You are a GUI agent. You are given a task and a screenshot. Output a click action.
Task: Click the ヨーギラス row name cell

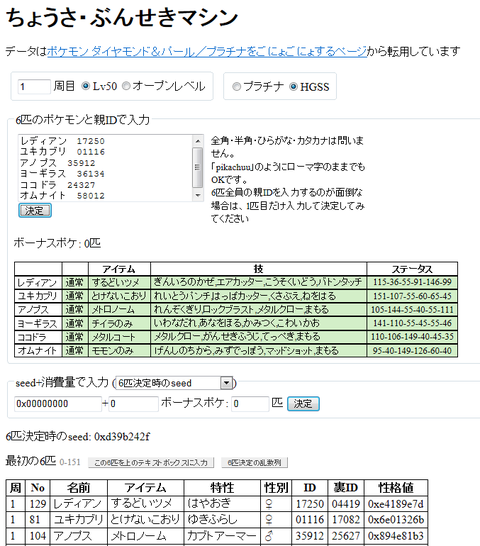point(38,323)
